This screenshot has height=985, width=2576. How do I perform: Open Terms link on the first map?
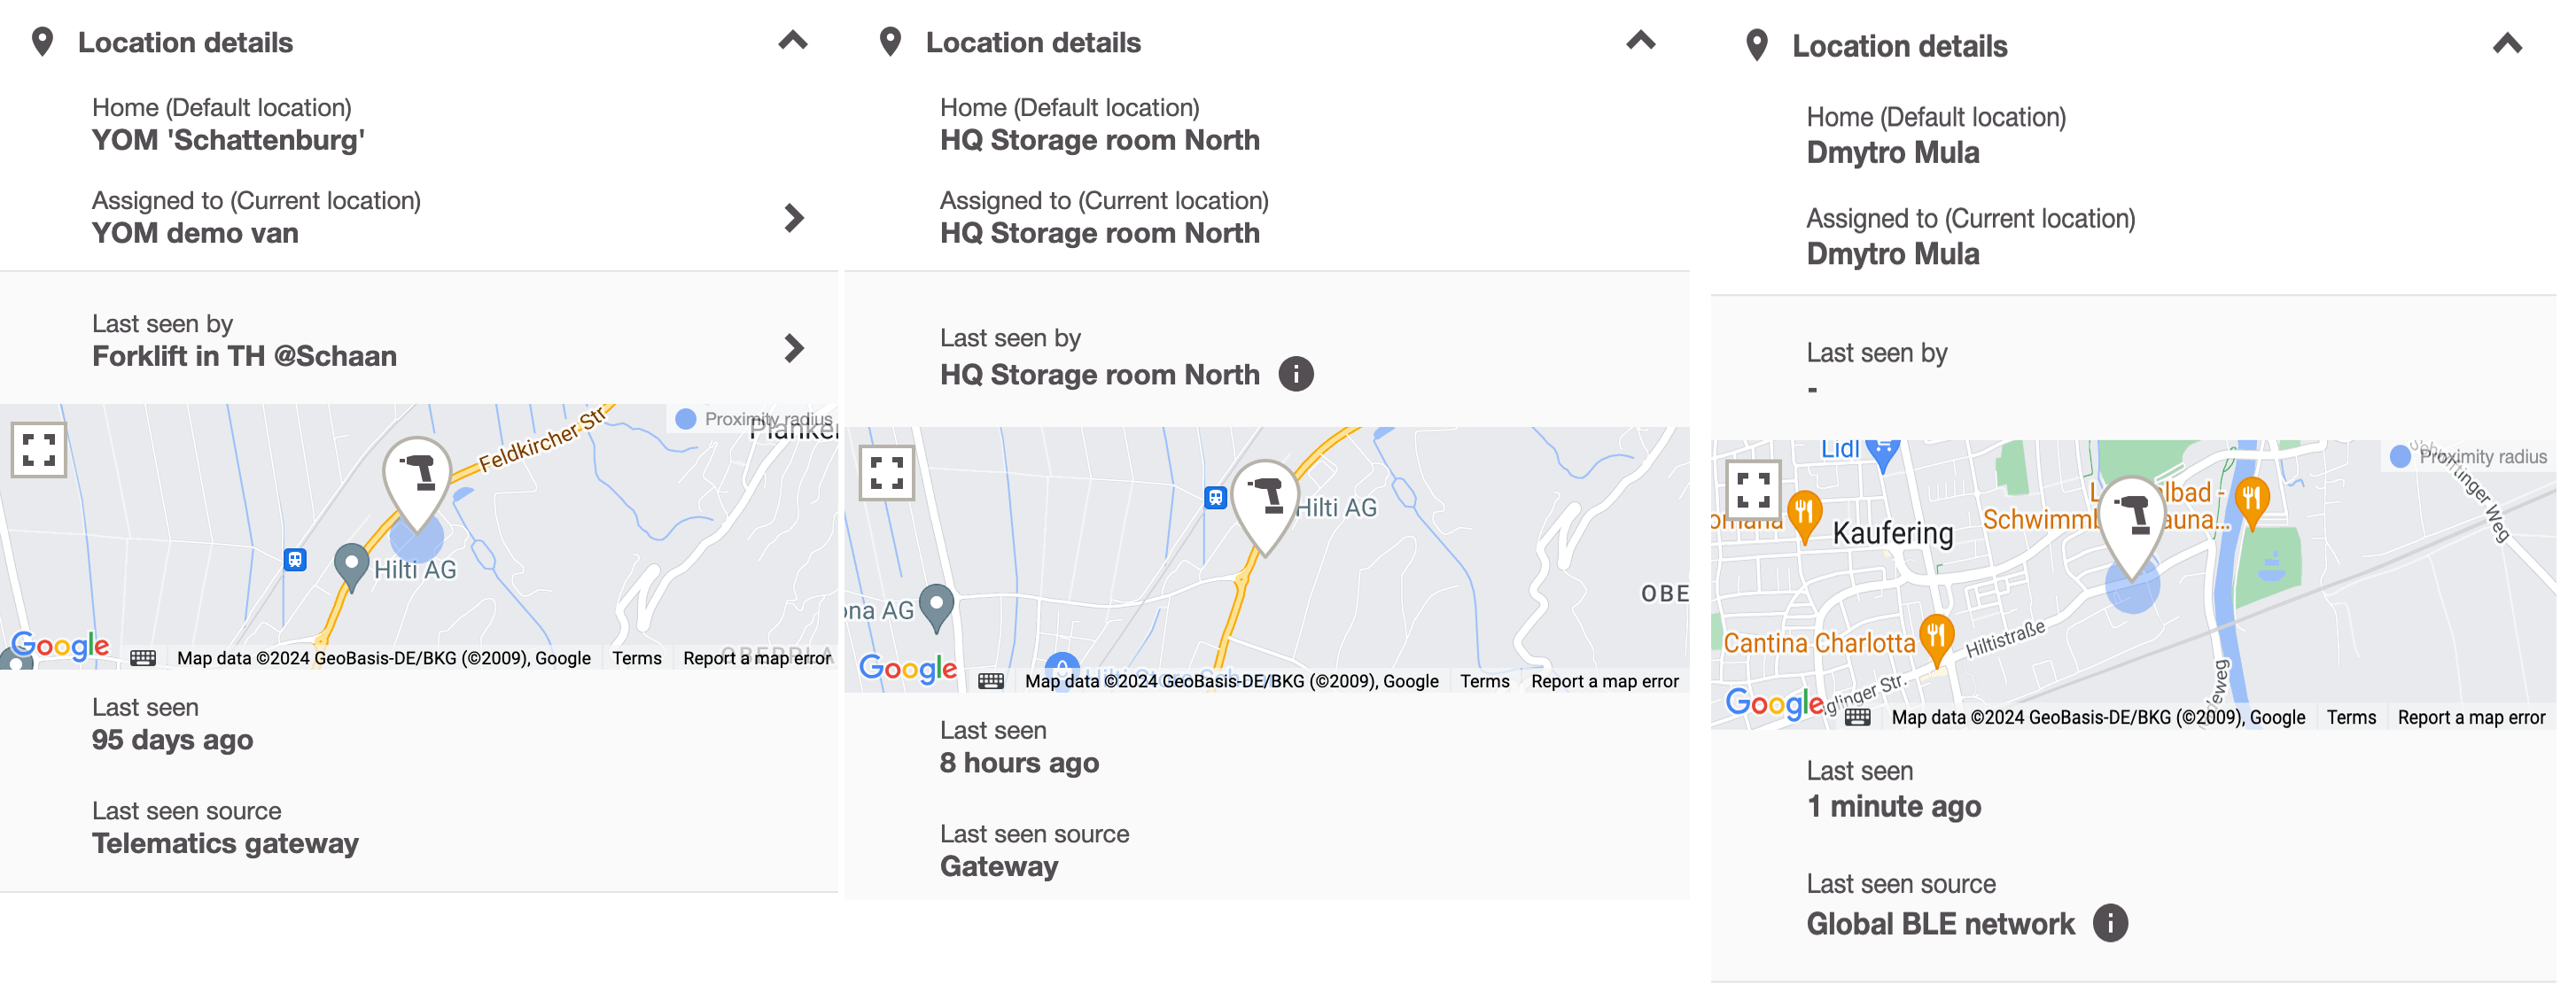637,658
